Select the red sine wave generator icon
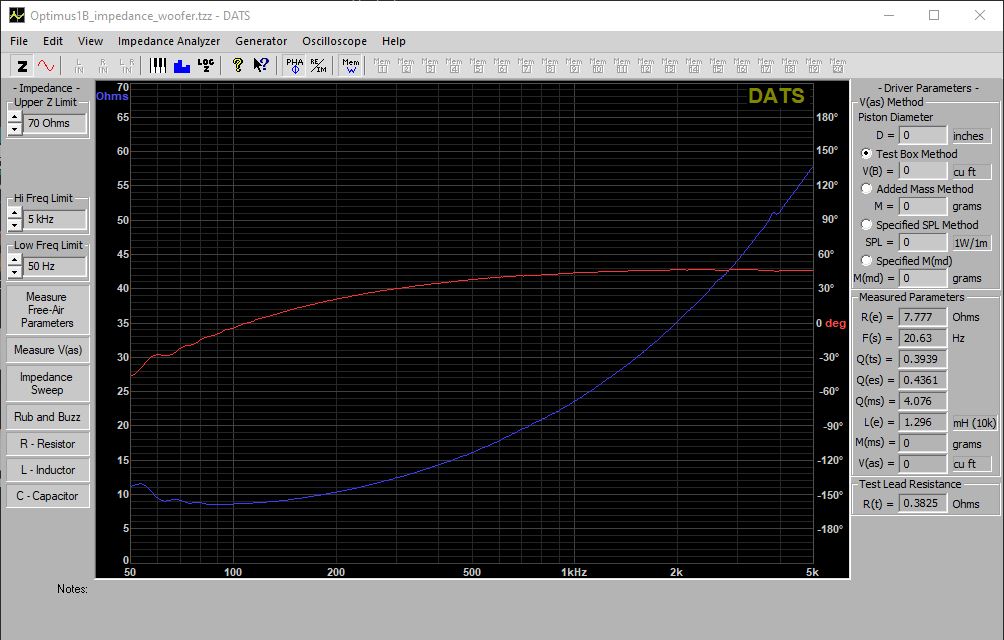1004x640 pixels. (x=45, y=65)
